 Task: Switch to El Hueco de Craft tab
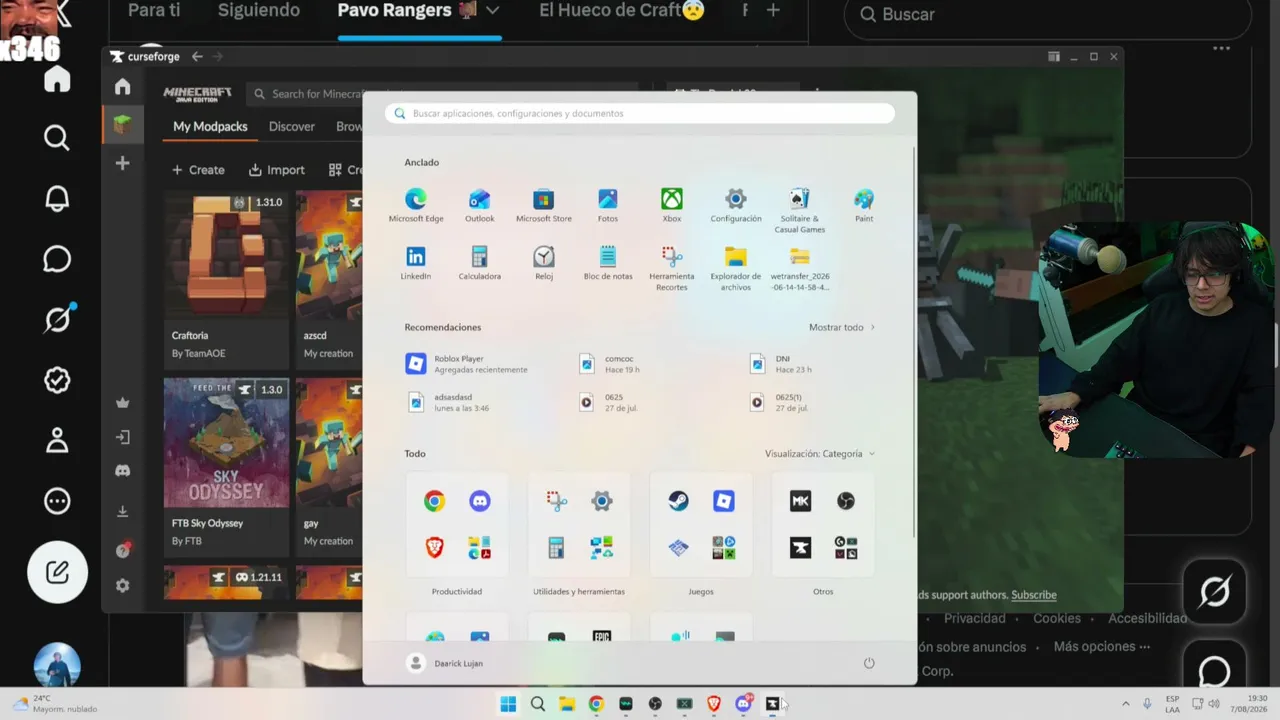[x=622, y=11]
